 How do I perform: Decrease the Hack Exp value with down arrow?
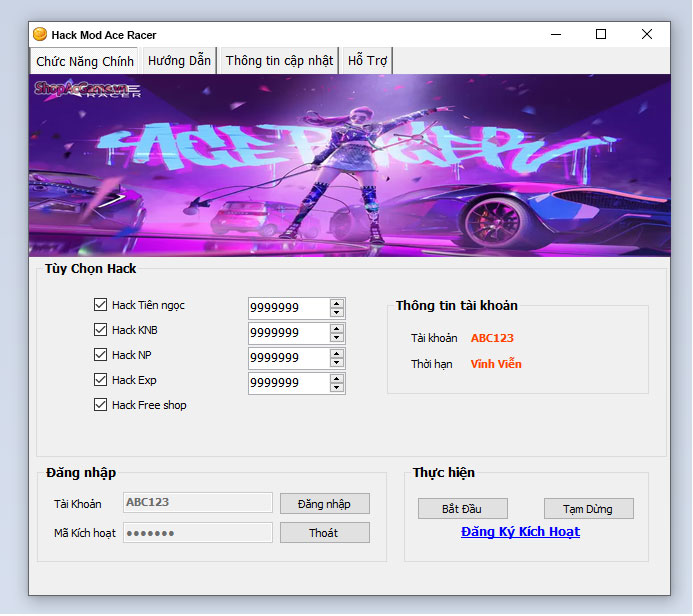tap(337, 388)
